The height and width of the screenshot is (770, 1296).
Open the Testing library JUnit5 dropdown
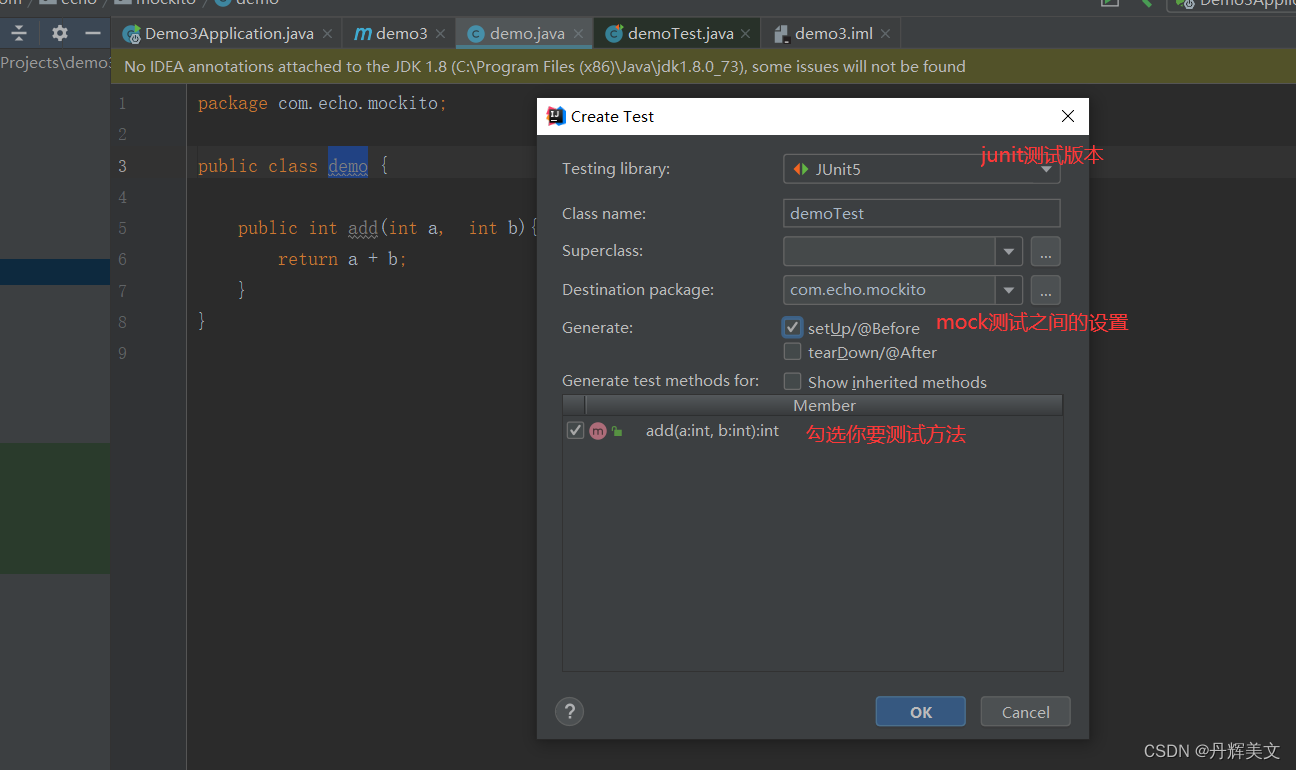click(921, 169)
